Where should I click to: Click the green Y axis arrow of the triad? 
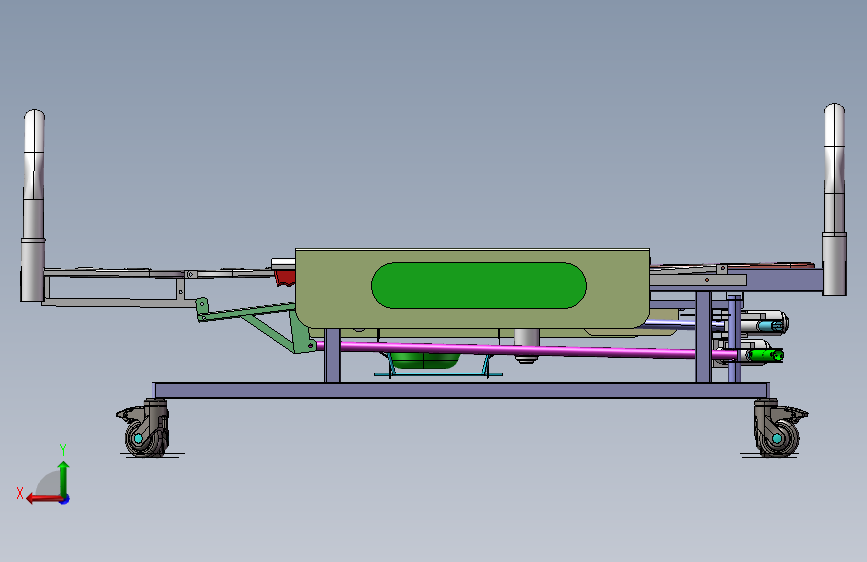pos(64,480)
